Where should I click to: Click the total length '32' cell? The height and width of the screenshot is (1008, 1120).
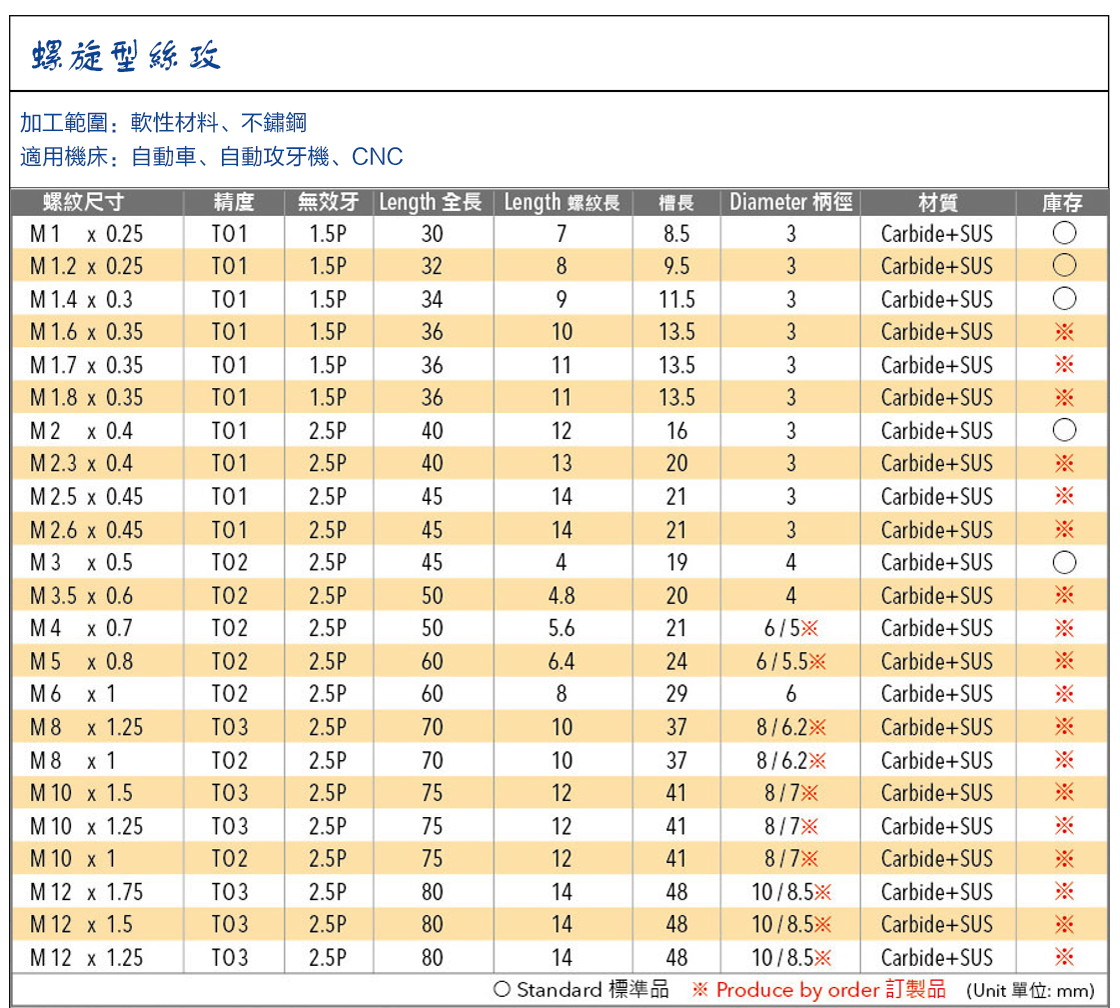(432, 266)
